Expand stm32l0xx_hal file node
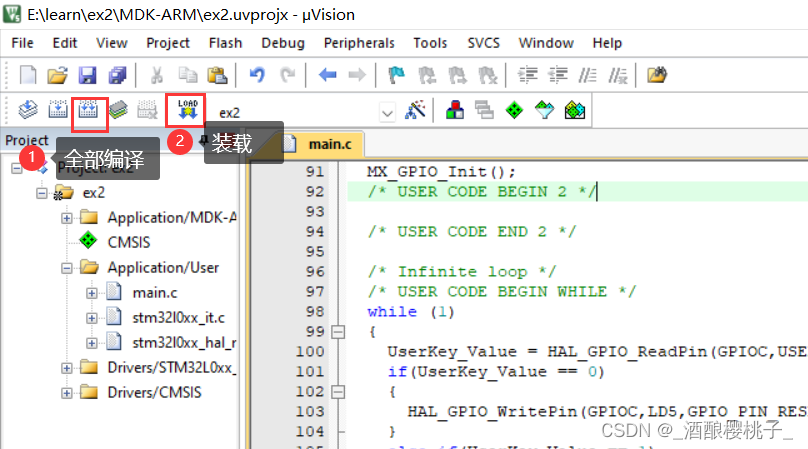The height and width of the screenshot is (449, 808). click(92, 343)
